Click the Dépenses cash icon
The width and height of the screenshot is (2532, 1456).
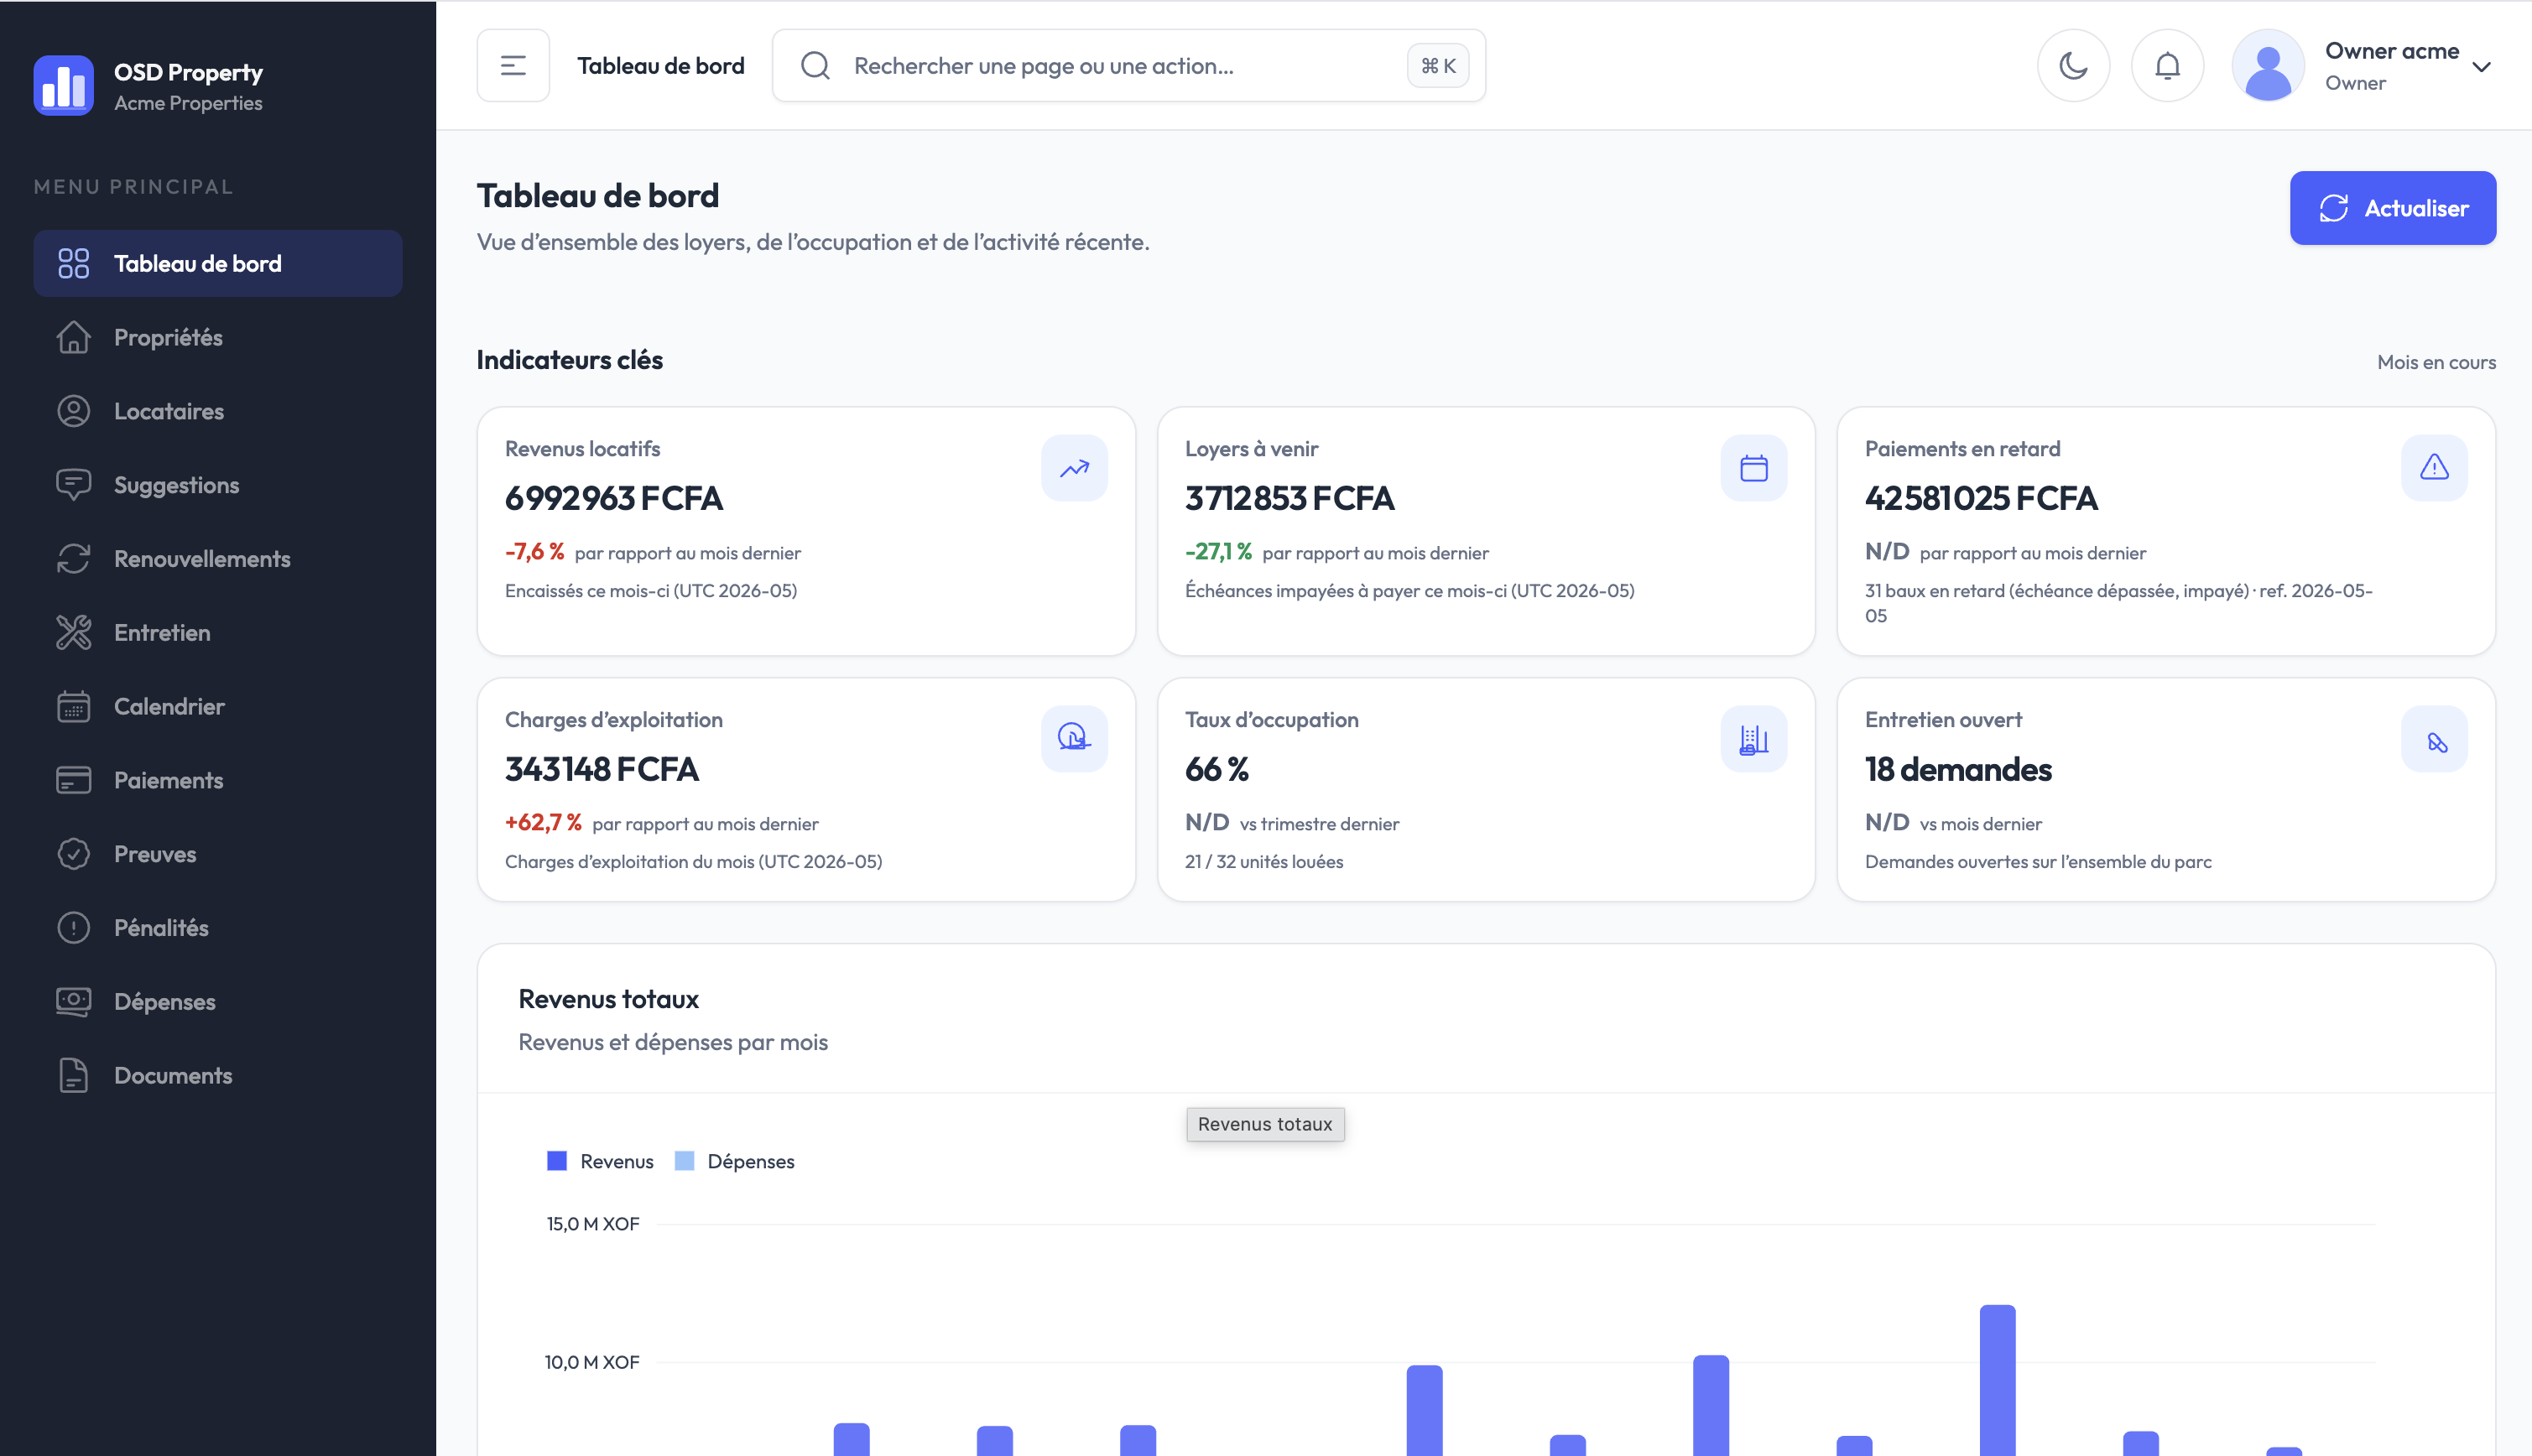click(74, 1002)
